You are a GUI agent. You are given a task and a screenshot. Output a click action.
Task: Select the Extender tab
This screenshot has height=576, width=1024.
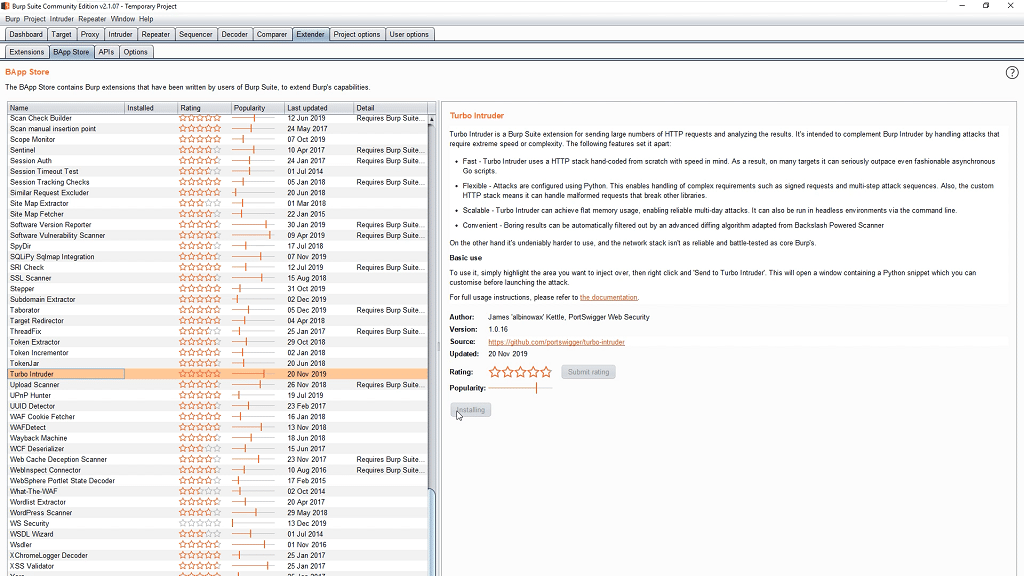310,35
